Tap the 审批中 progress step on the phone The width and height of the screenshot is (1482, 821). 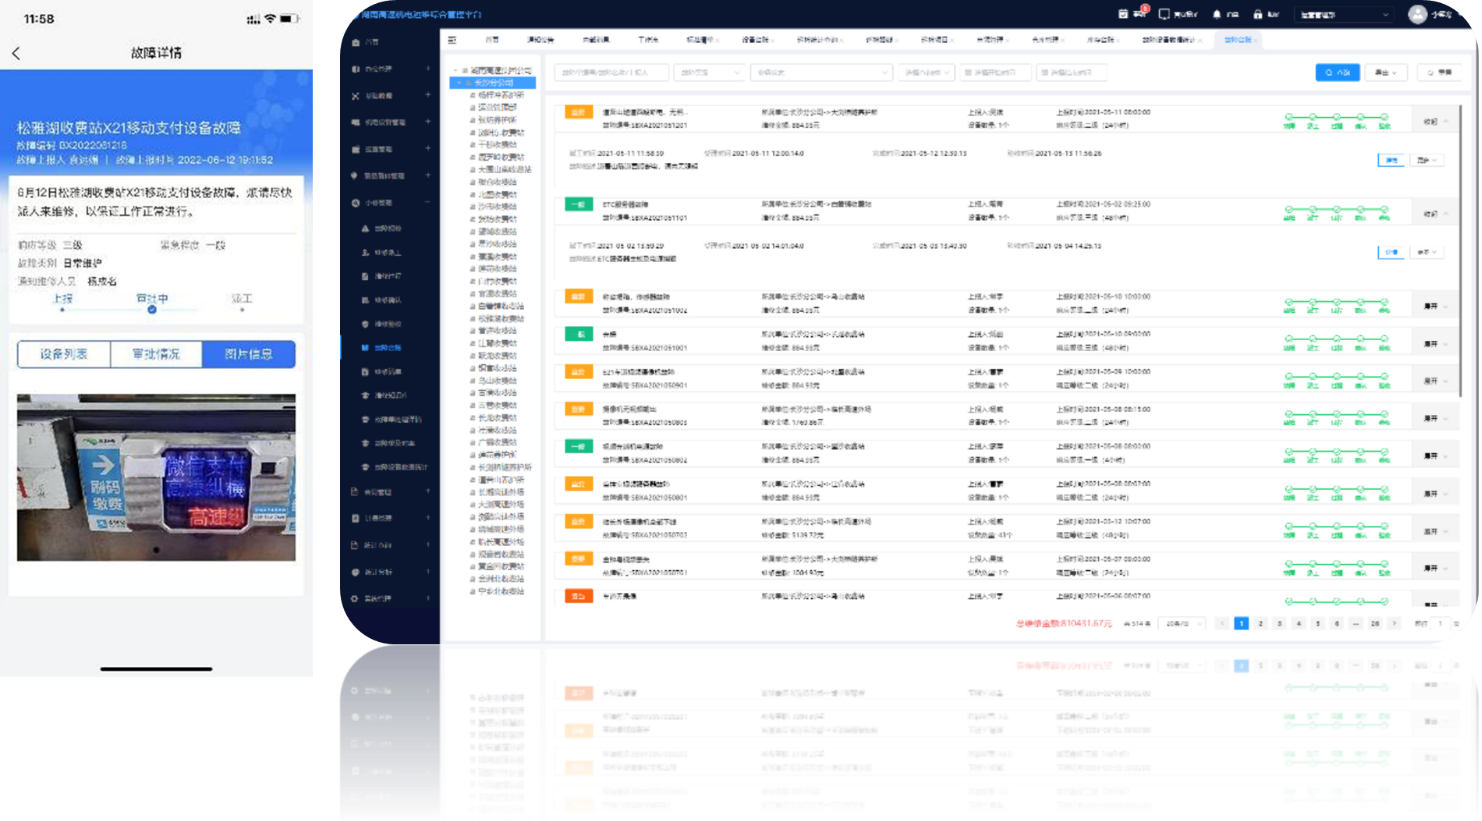tap(152, 302)
